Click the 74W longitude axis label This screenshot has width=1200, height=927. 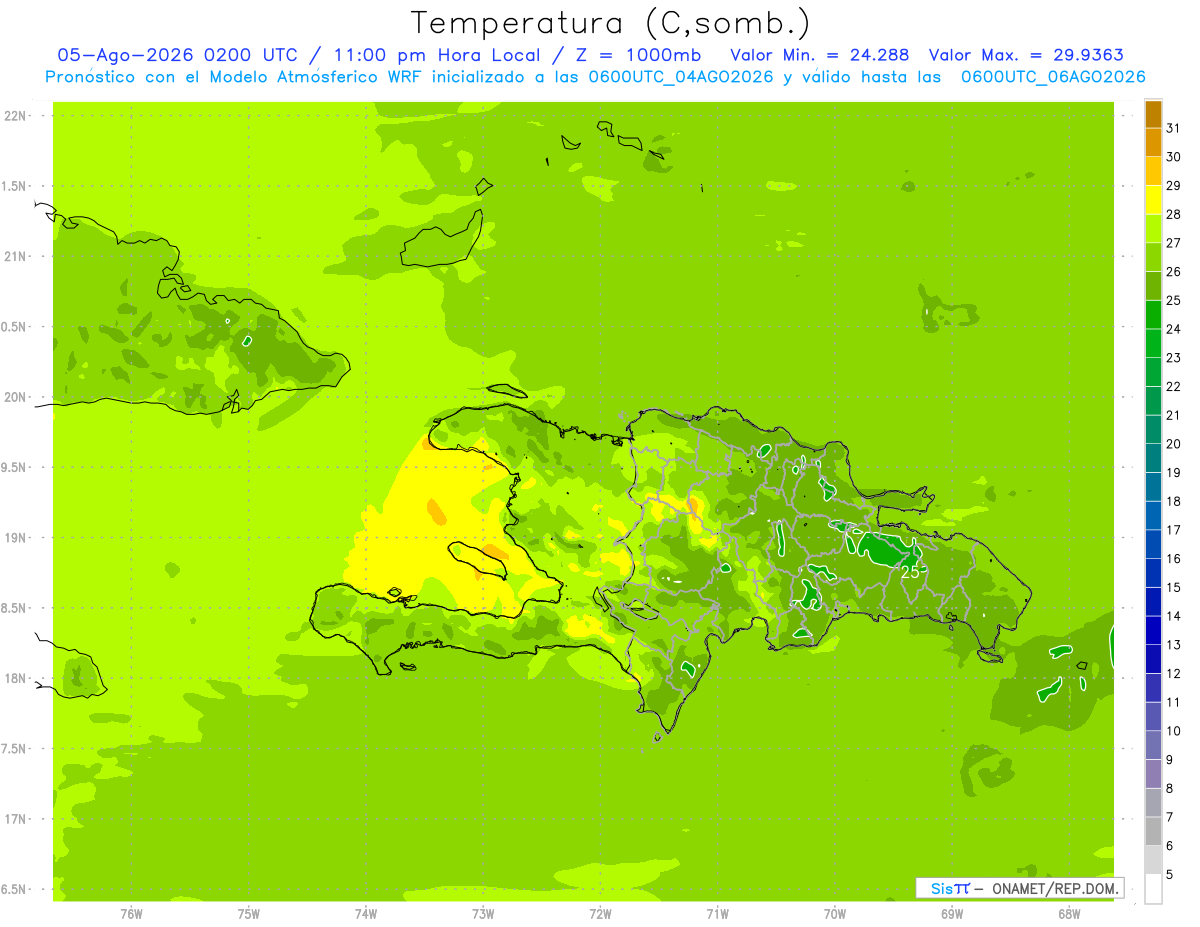[x=366, y=914]
